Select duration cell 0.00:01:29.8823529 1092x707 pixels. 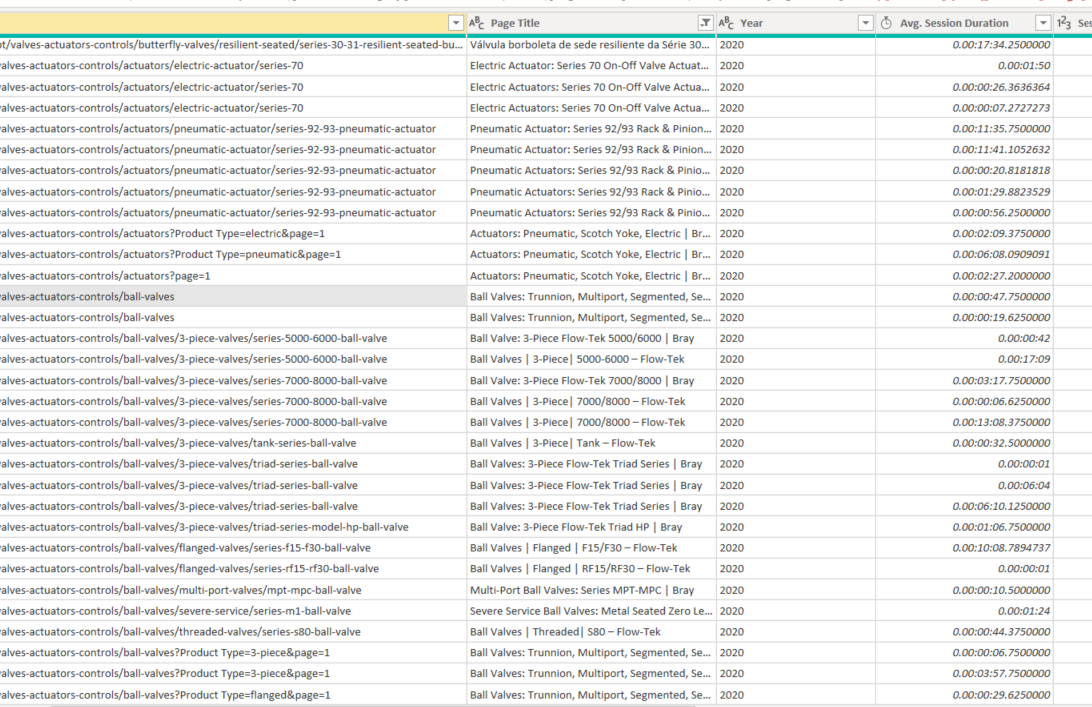[965, 192]
